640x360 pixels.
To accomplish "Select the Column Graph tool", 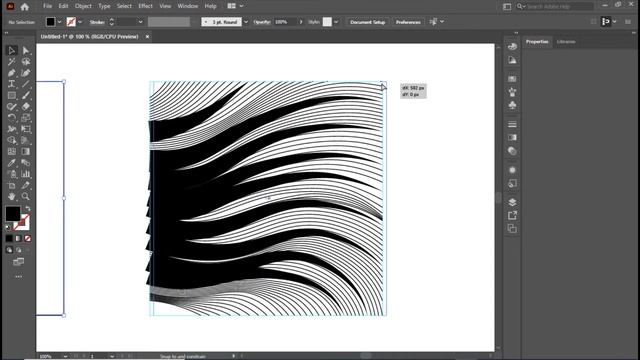I will pyautogui.click(x=26, y=174).
